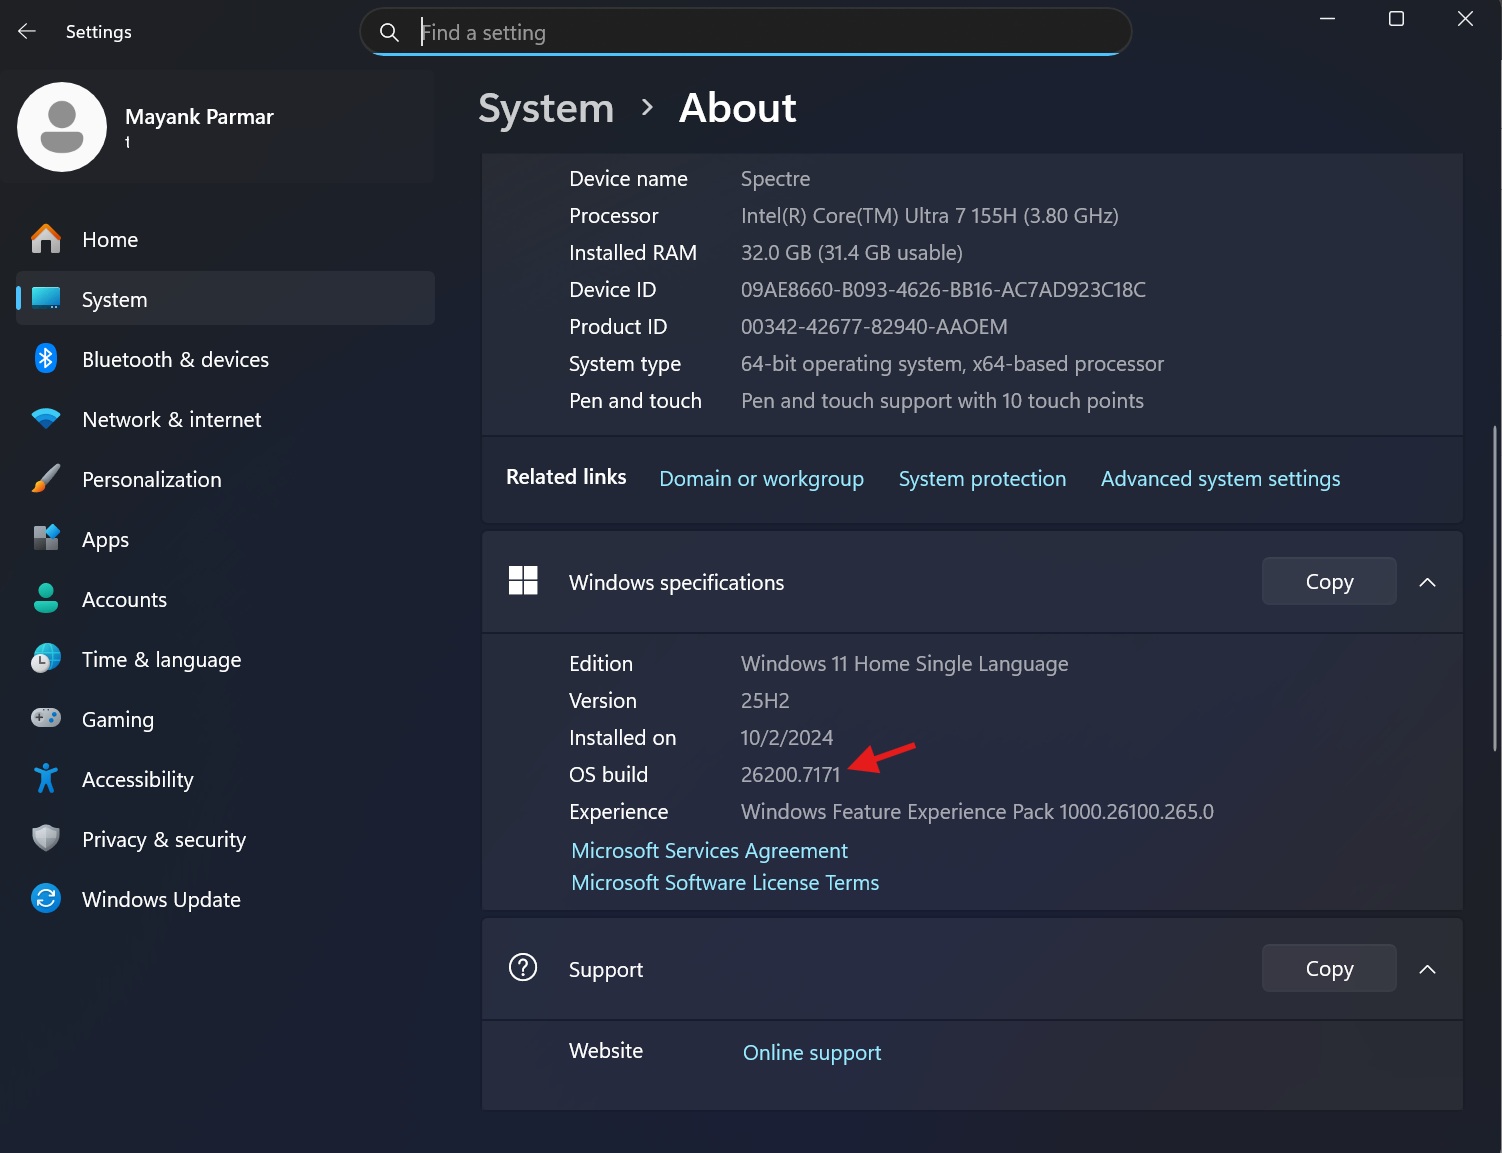Click the Apps icon in sidebar
Viewport: 1502px width, 1153px height.
46,539
